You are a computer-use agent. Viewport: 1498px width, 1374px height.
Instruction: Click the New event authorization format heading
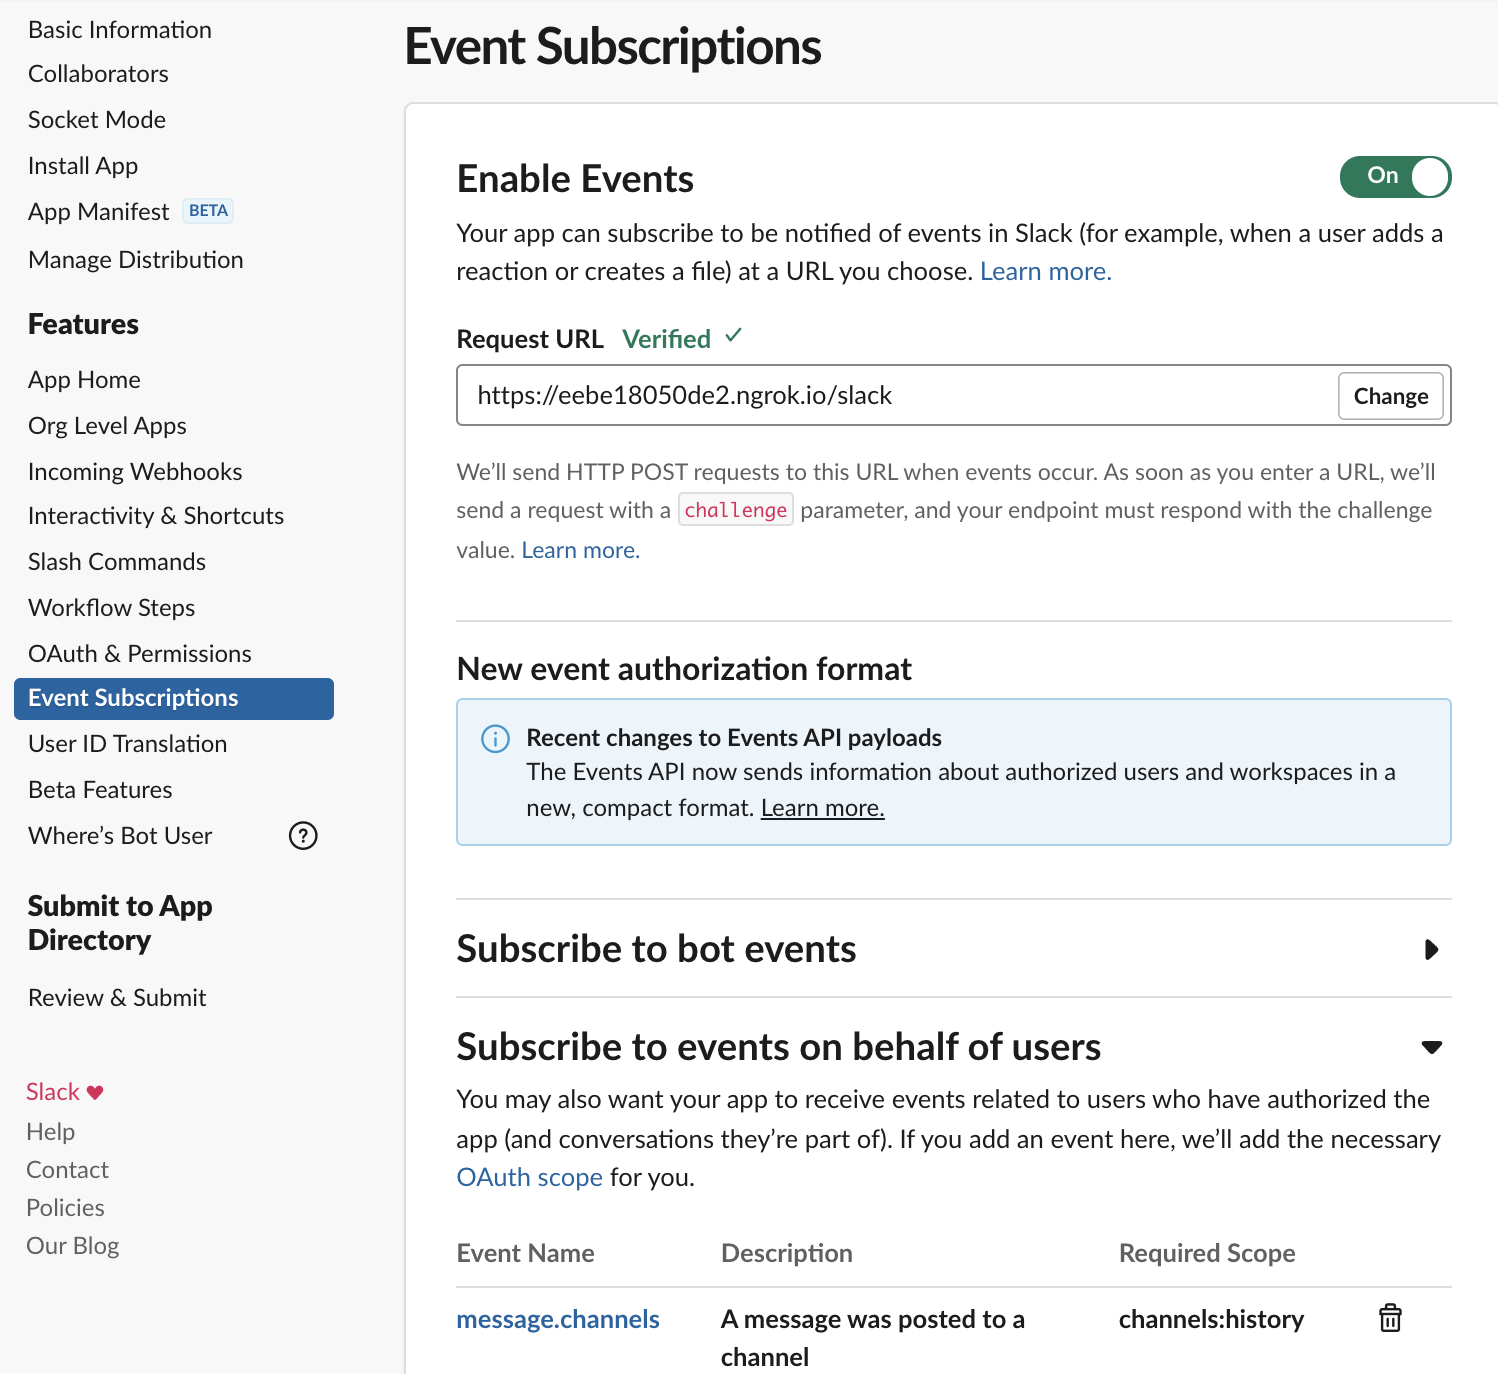[684, 669]
